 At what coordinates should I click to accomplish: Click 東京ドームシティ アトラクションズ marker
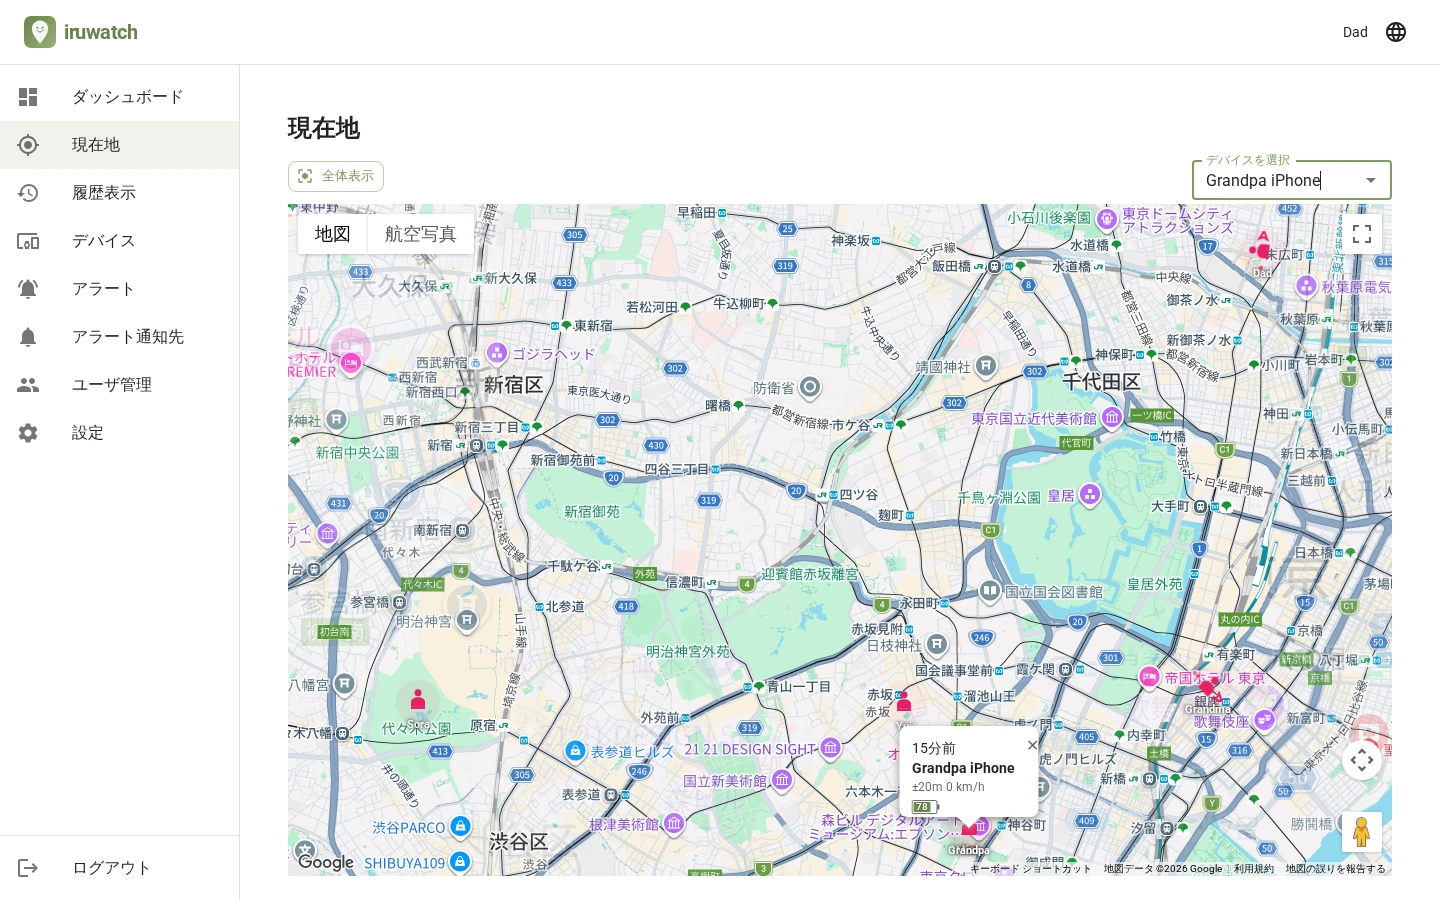[x=1106, y=218]
